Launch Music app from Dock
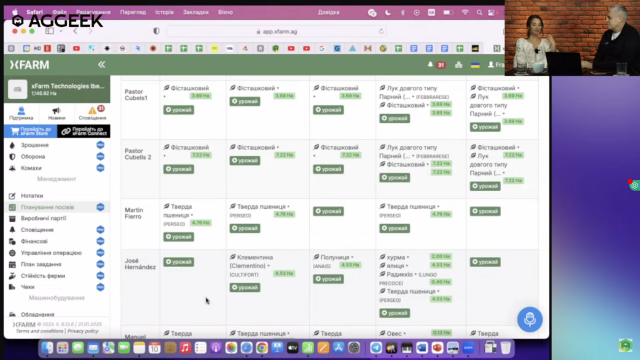The height and width of the screenshot is (360, 640). pyautogui.click(x=185, y=348)
